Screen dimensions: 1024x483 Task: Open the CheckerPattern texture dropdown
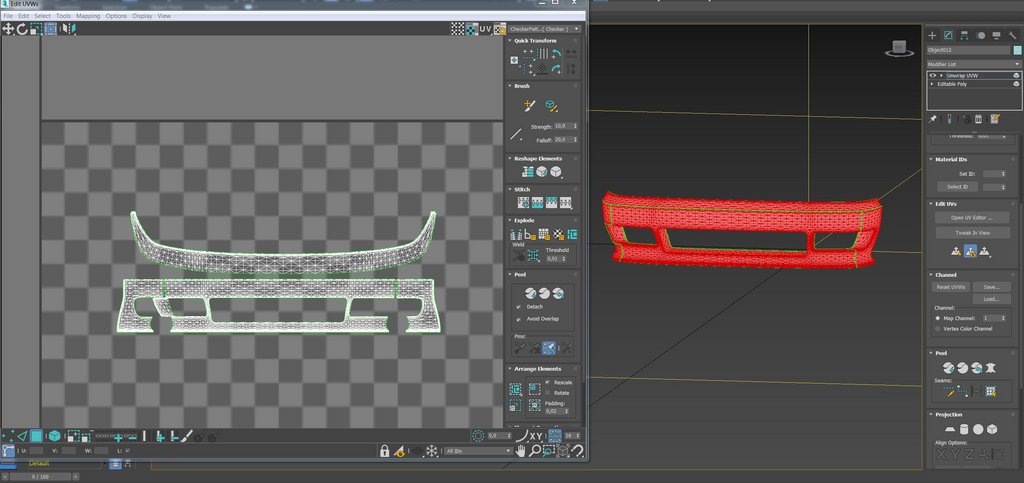[x=545, y=29]
